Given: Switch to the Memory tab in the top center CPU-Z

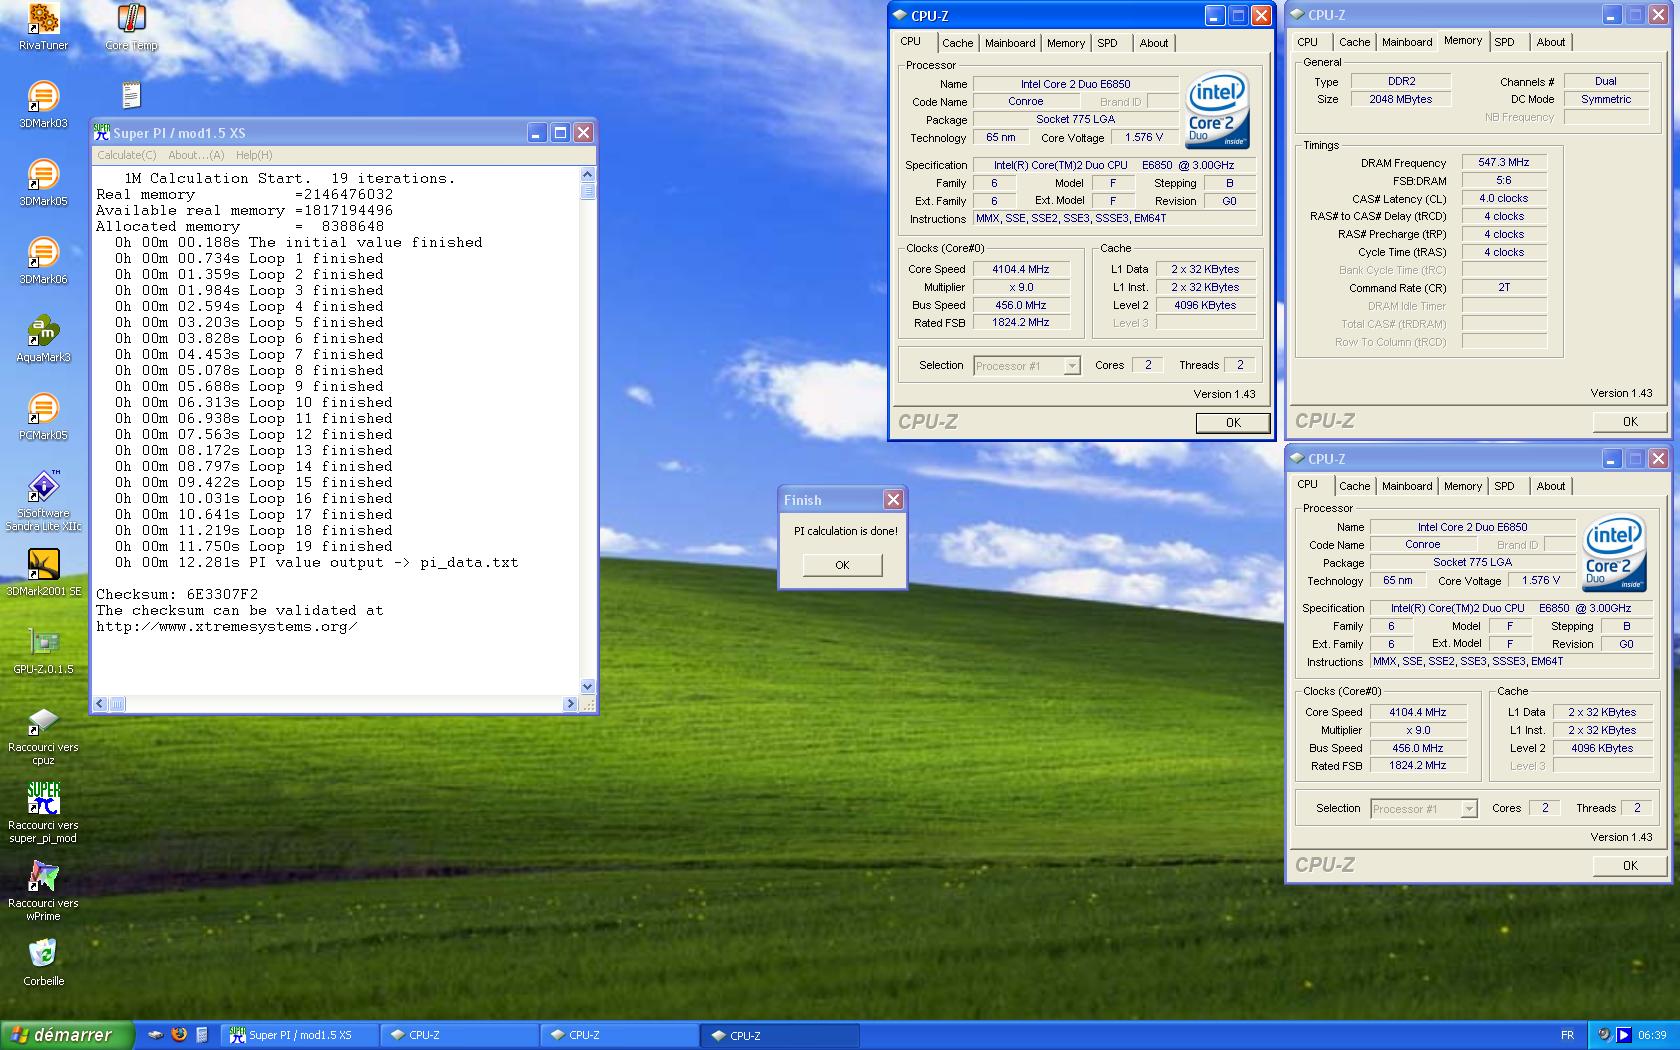Looking at the screenshot, I should pyautogui.click(x=1066, y=43).
